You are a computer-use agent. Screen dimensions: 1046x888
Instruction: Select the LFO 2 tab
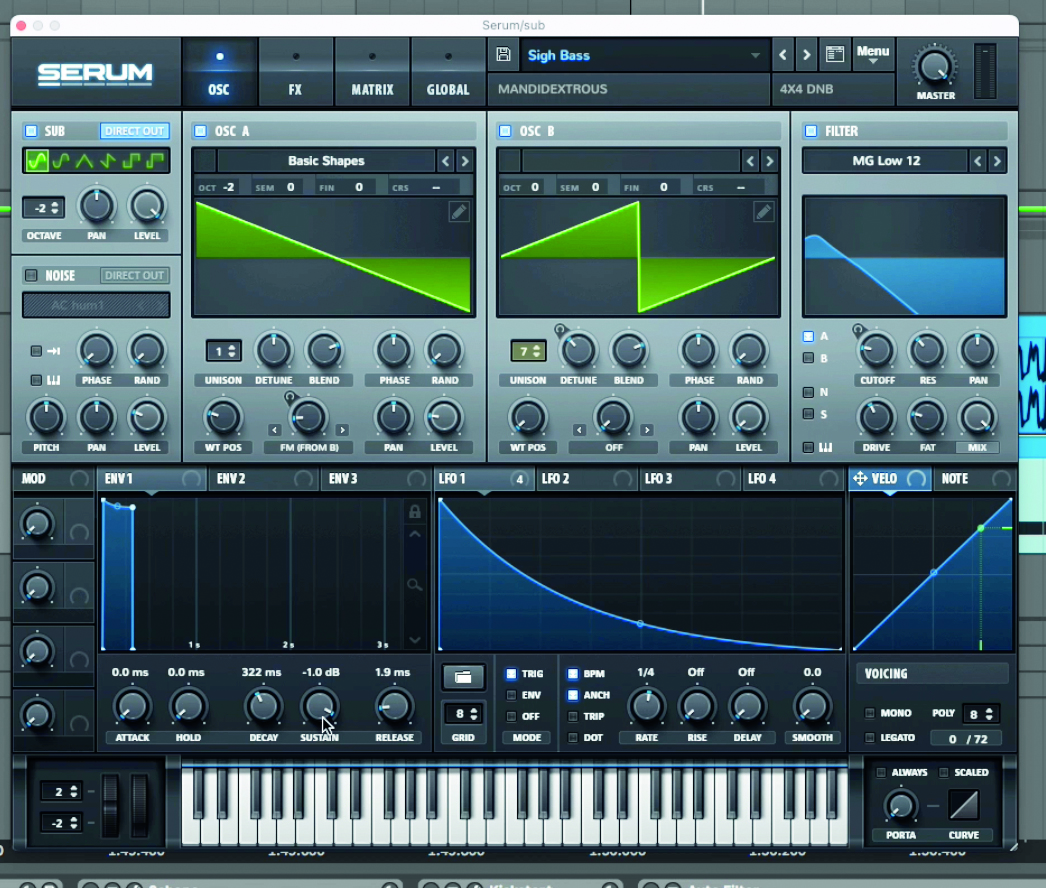(x=587, y=478)
